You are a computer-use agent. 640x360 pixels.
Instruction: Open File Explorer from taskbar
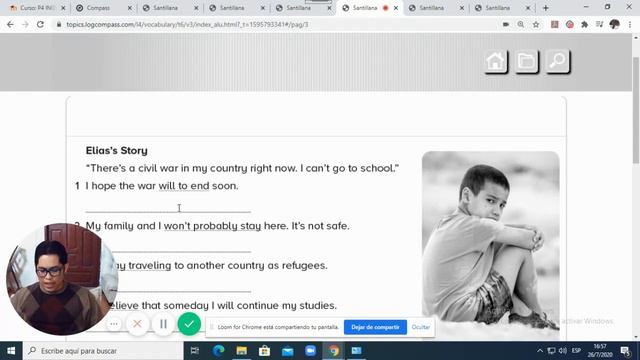pyautogui.click(x=242, y=351)
